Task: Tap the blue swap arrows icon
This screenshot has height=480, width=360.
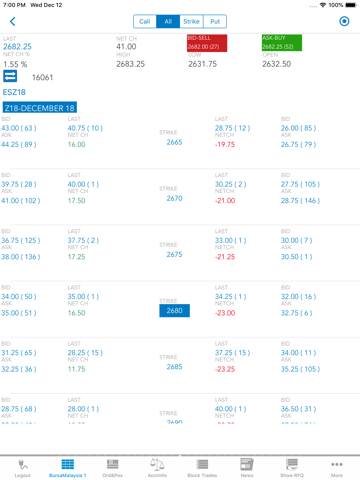Action: 10,76
